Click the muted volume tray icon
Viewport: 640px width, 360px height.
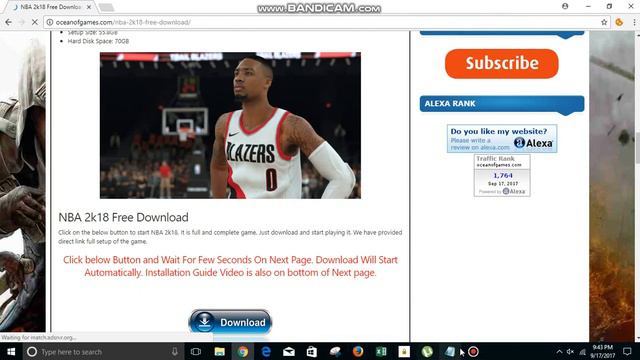click(571, 351)
